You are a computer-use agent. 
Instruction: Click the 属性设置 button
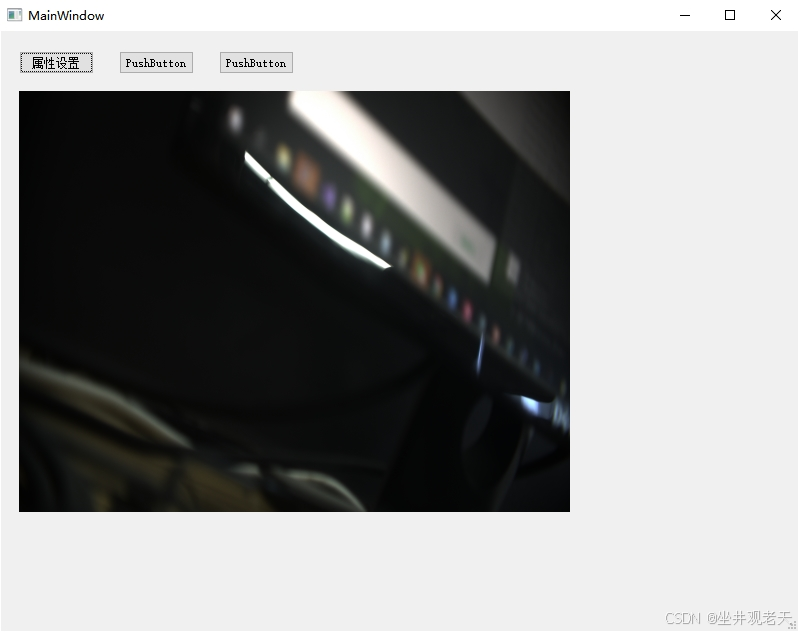point(56,63)
